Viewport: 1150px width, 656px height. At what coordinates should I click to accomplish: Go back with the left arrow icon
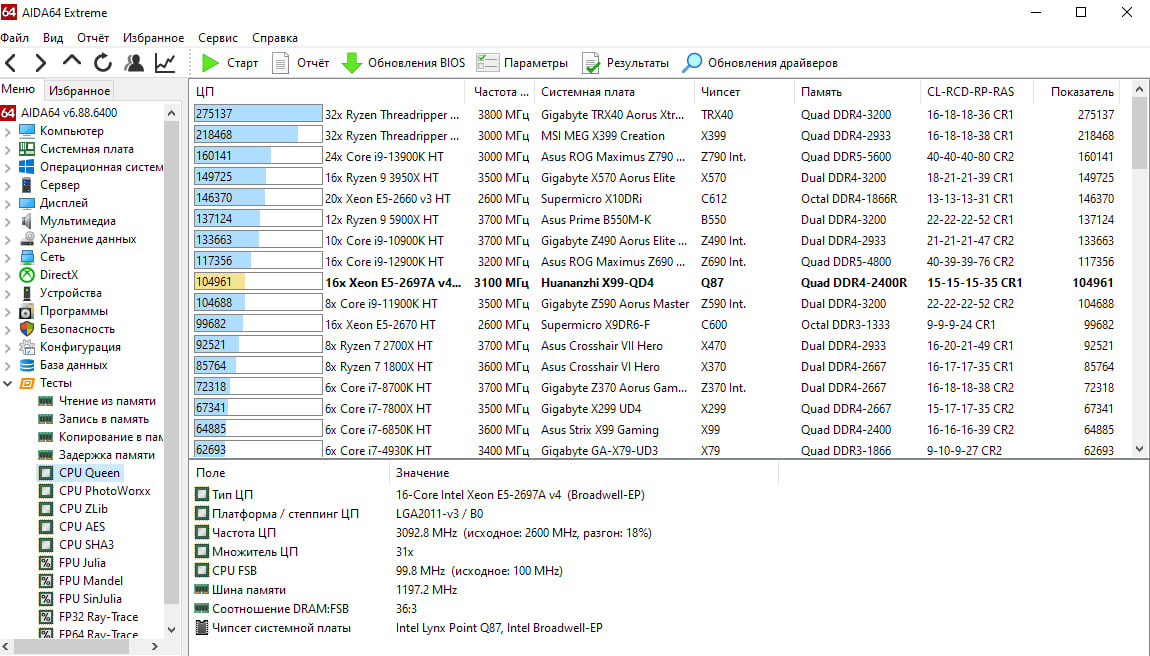coord(11,63)
